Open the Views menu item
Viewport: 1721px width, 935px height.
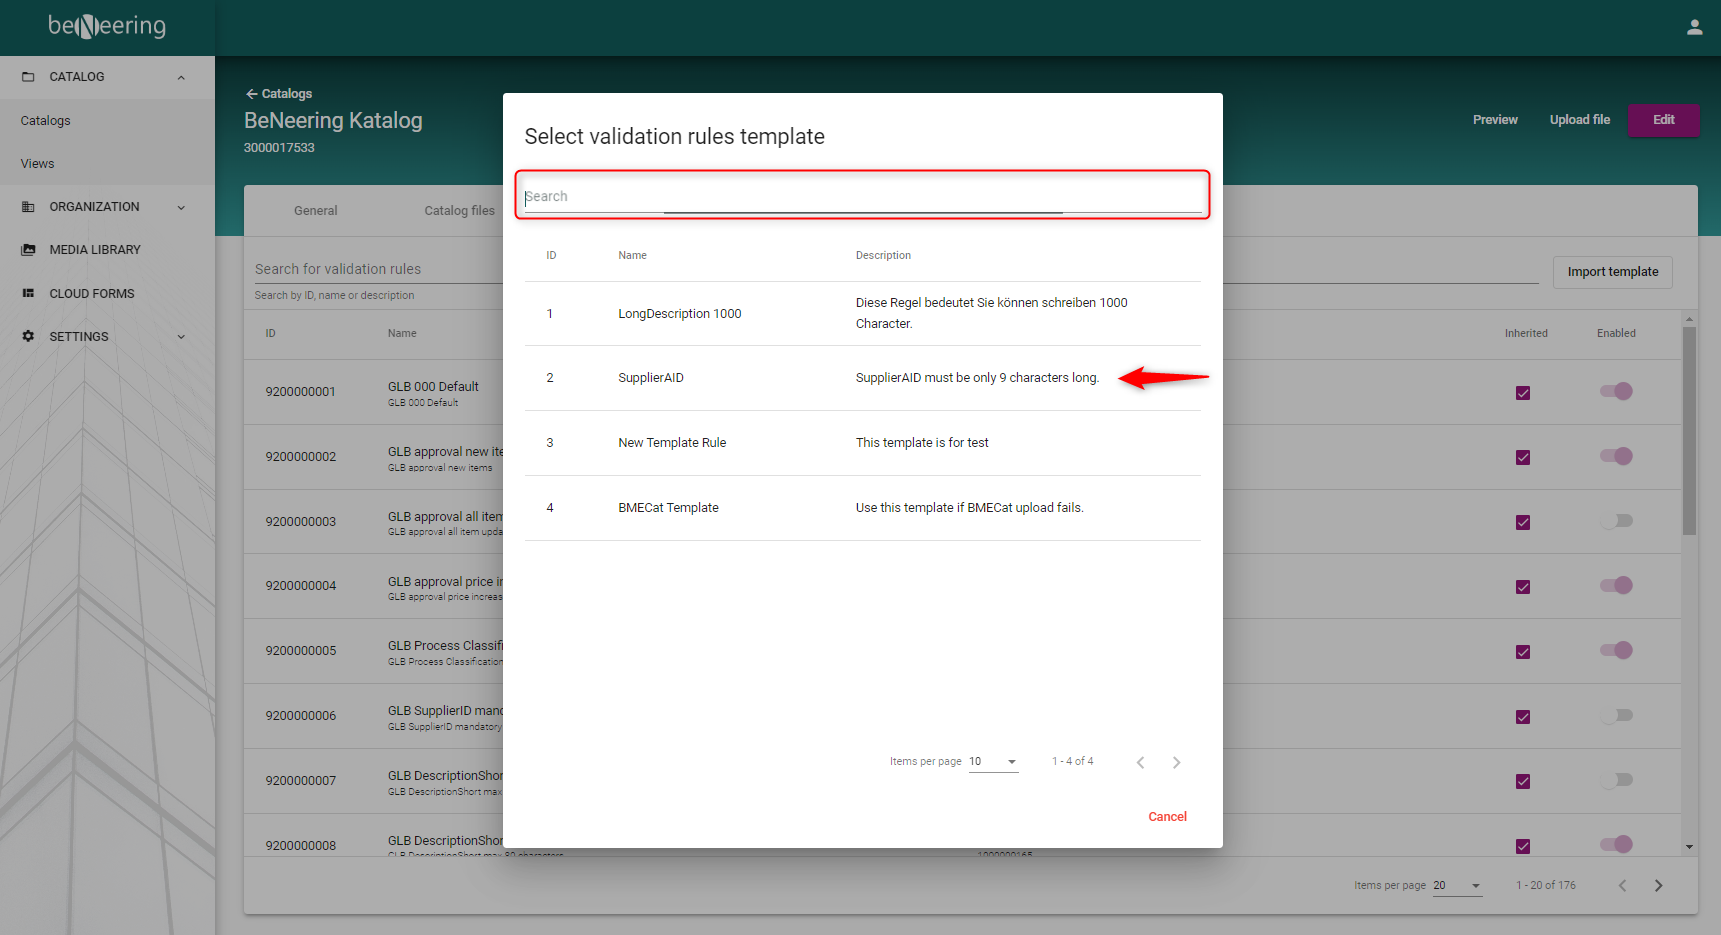38,164
